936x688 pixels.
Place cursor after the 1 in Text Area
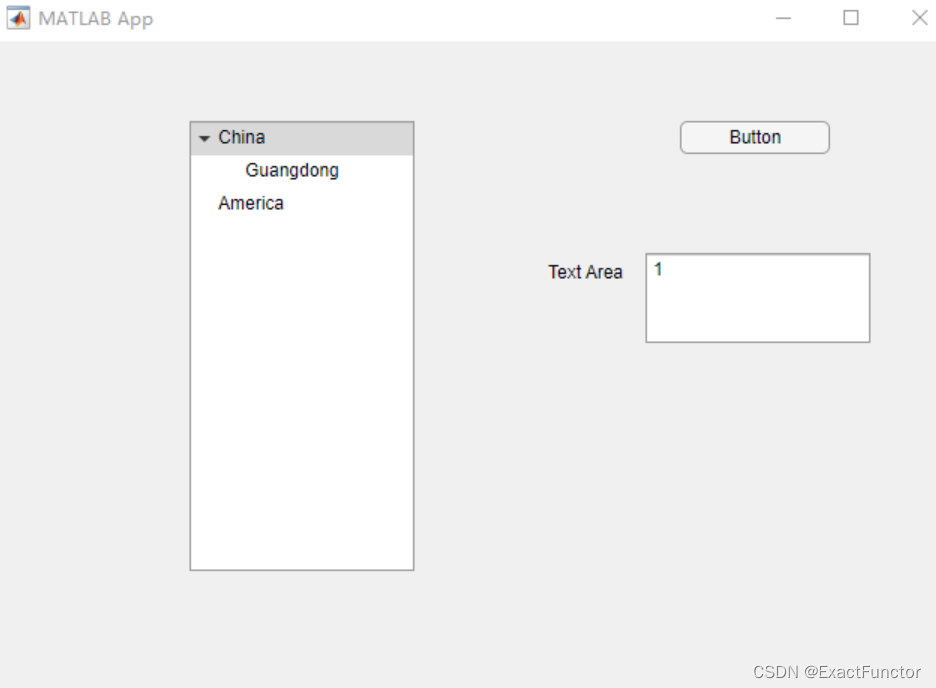(x=665, y=268)
